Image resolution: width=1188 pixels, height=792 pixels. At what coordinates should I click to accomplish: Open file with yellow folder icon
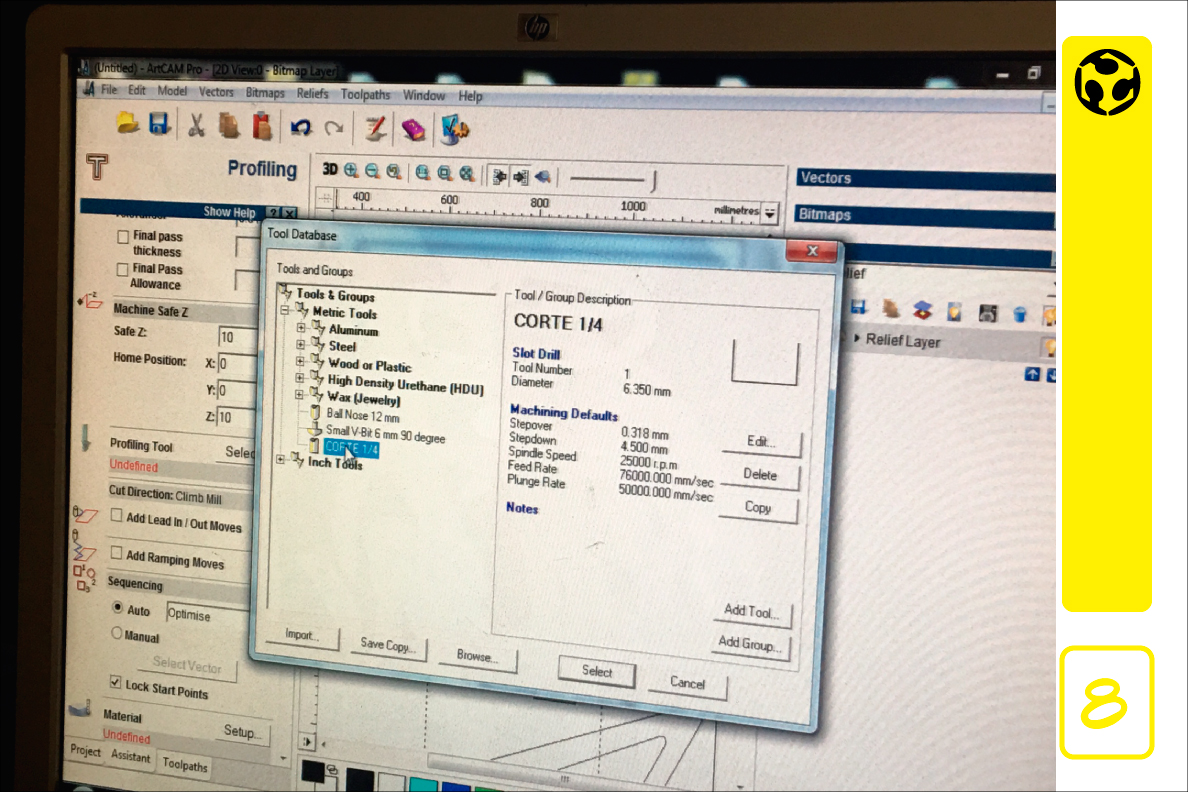[127, 123]
